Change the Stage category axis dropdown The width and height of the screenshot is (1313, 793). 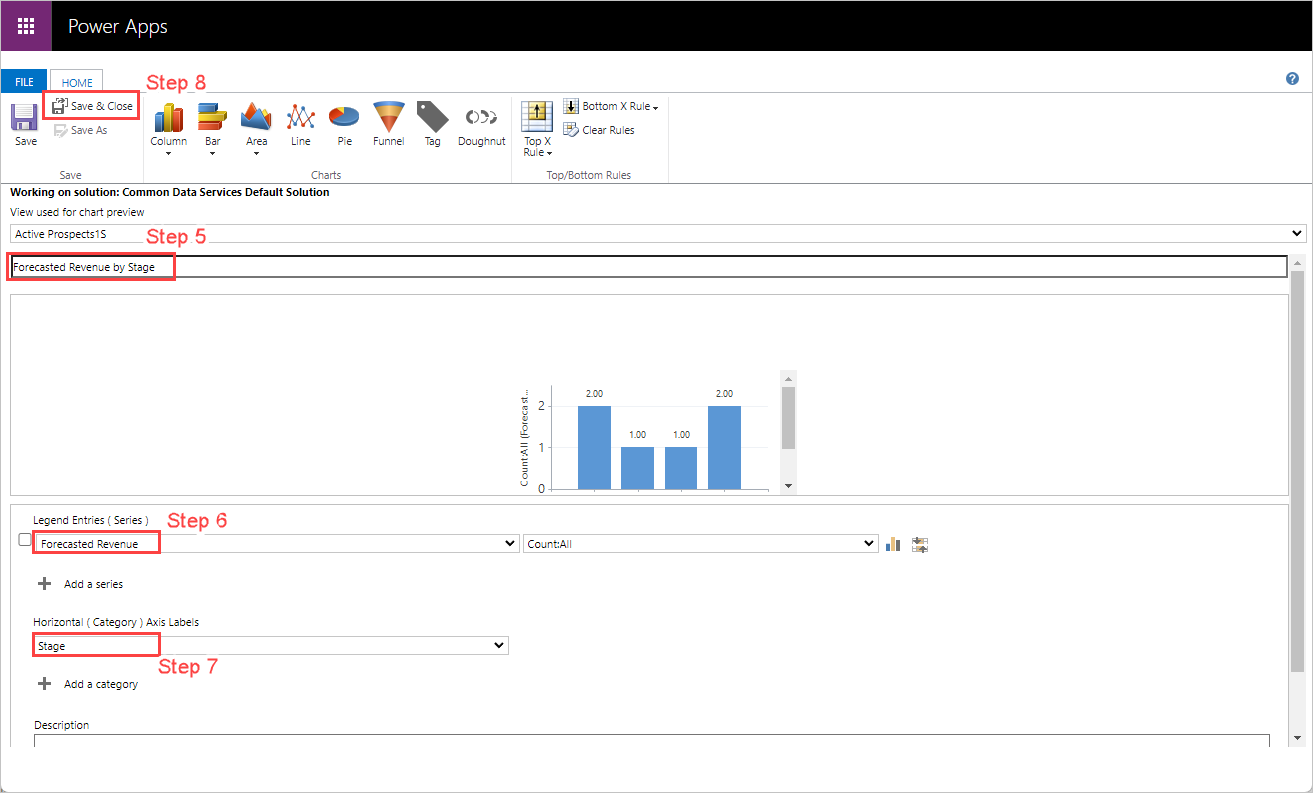(x=500, y=645)
